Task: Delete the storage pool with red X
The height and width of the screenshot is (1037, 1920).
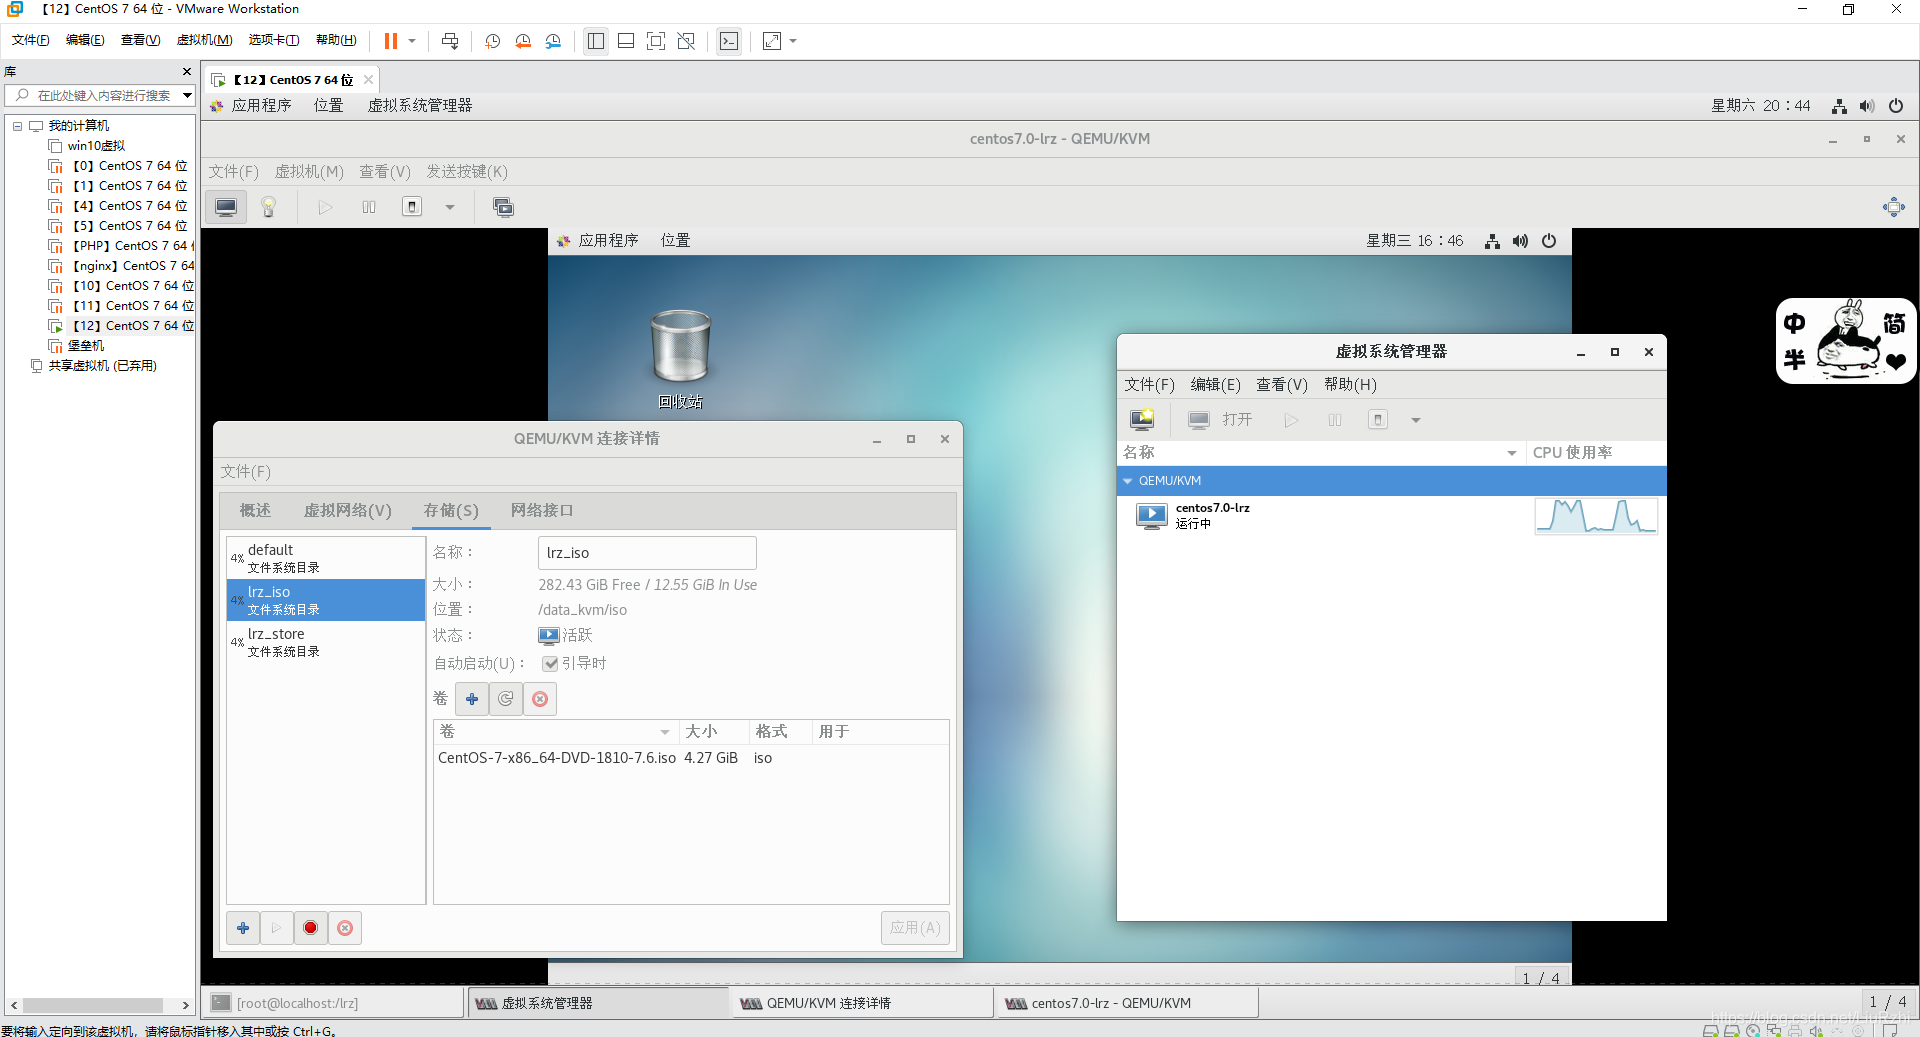Action: pyautogui.click(x=345, y=928)
